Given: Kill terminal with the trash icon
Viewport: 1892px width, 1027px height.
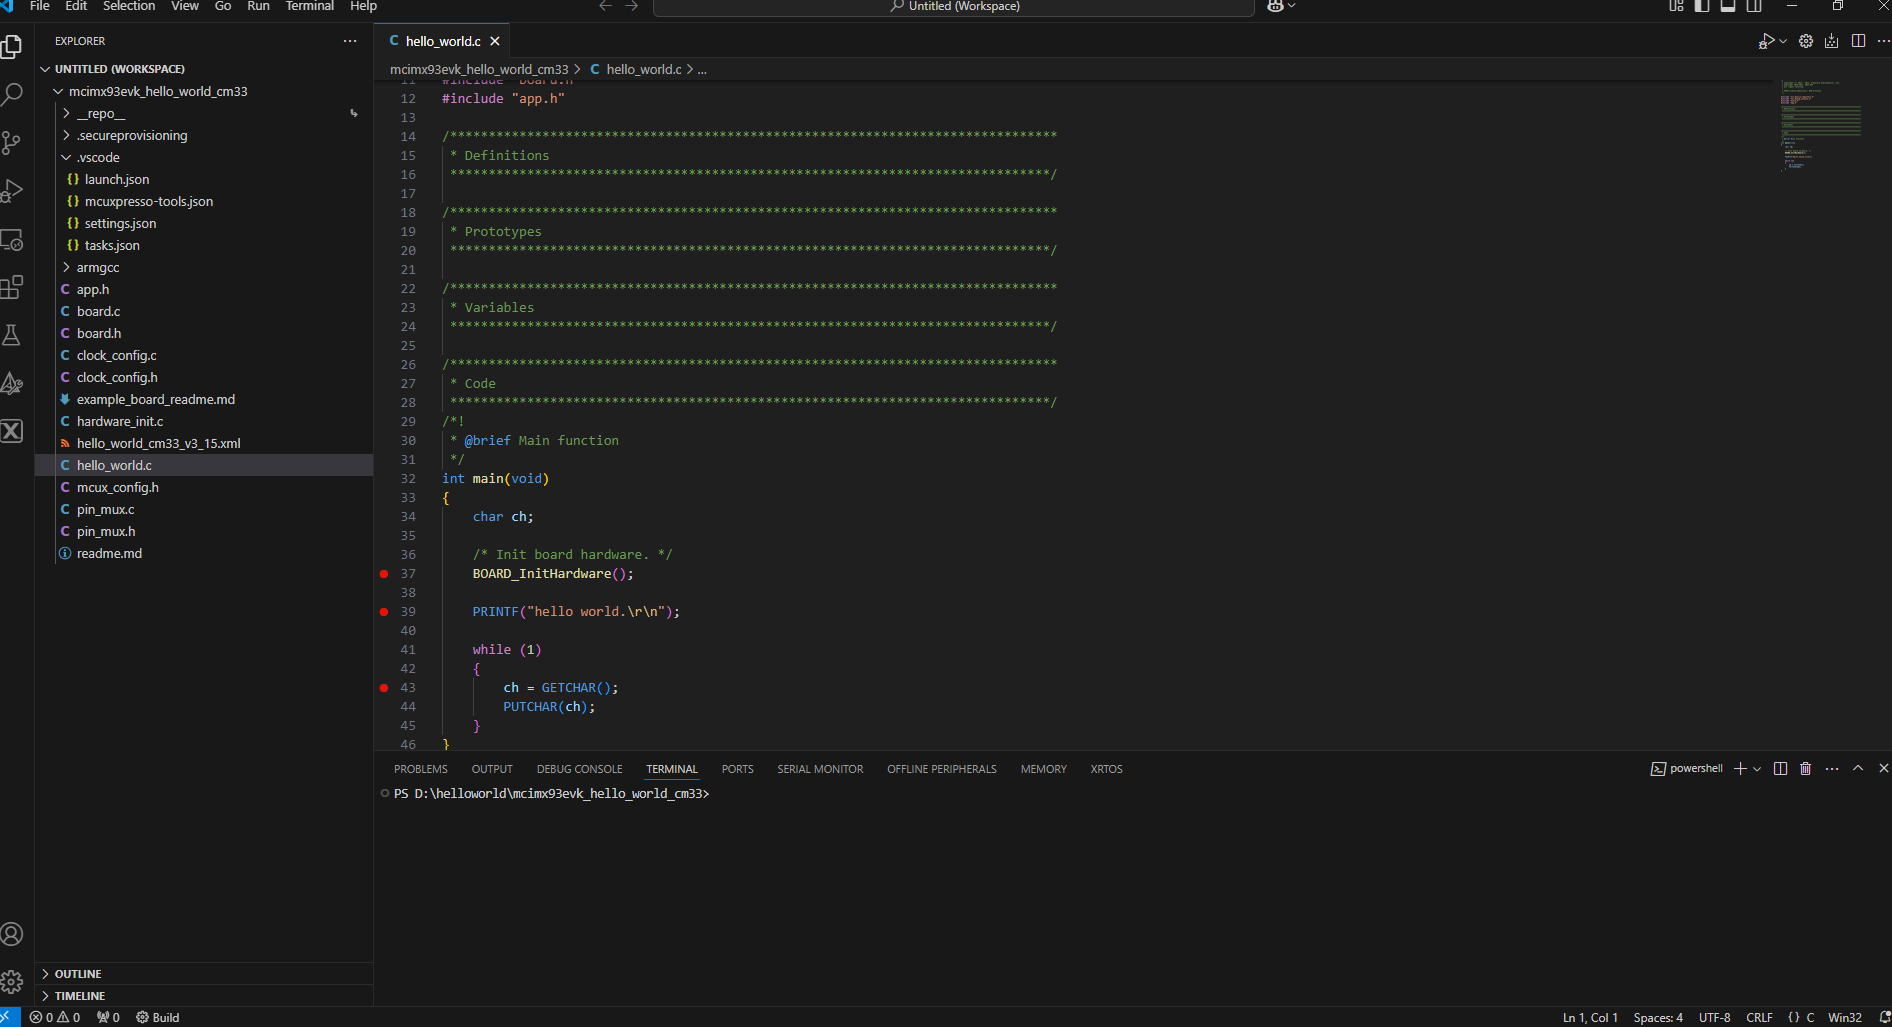Looking at the screenshot, I should pos(1805,769).
